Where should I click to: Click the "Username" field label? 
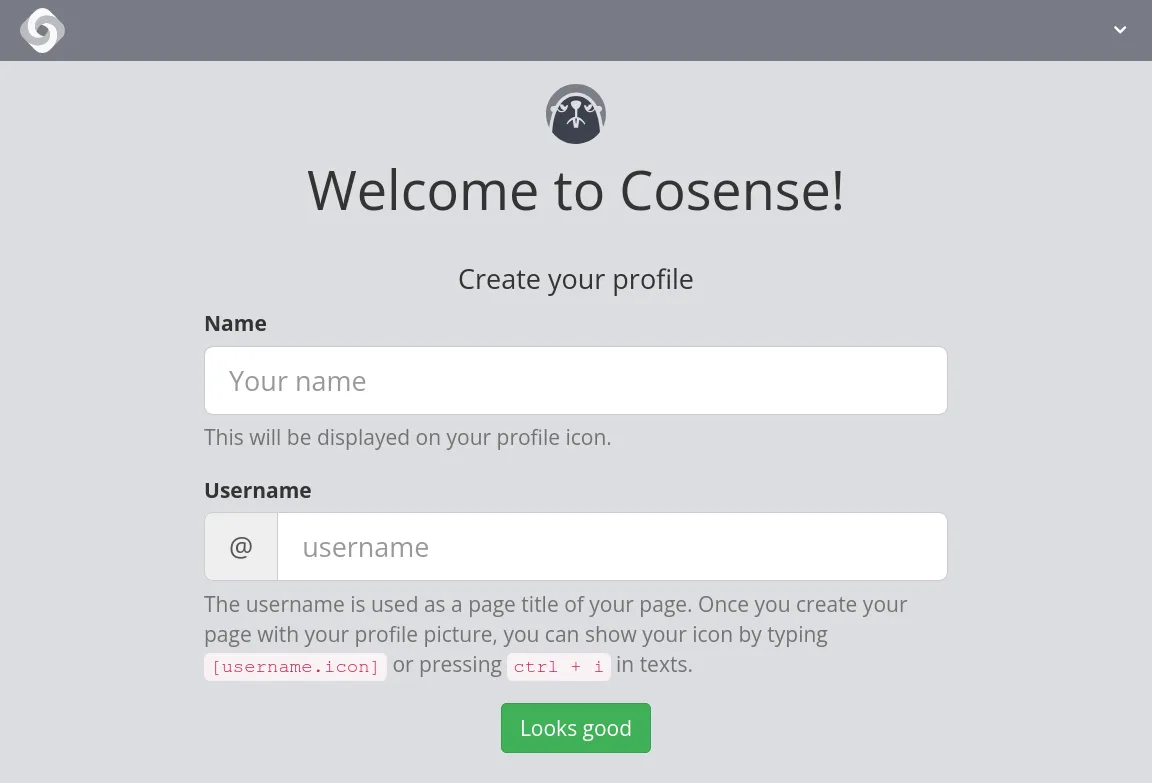tap(258, 491)
